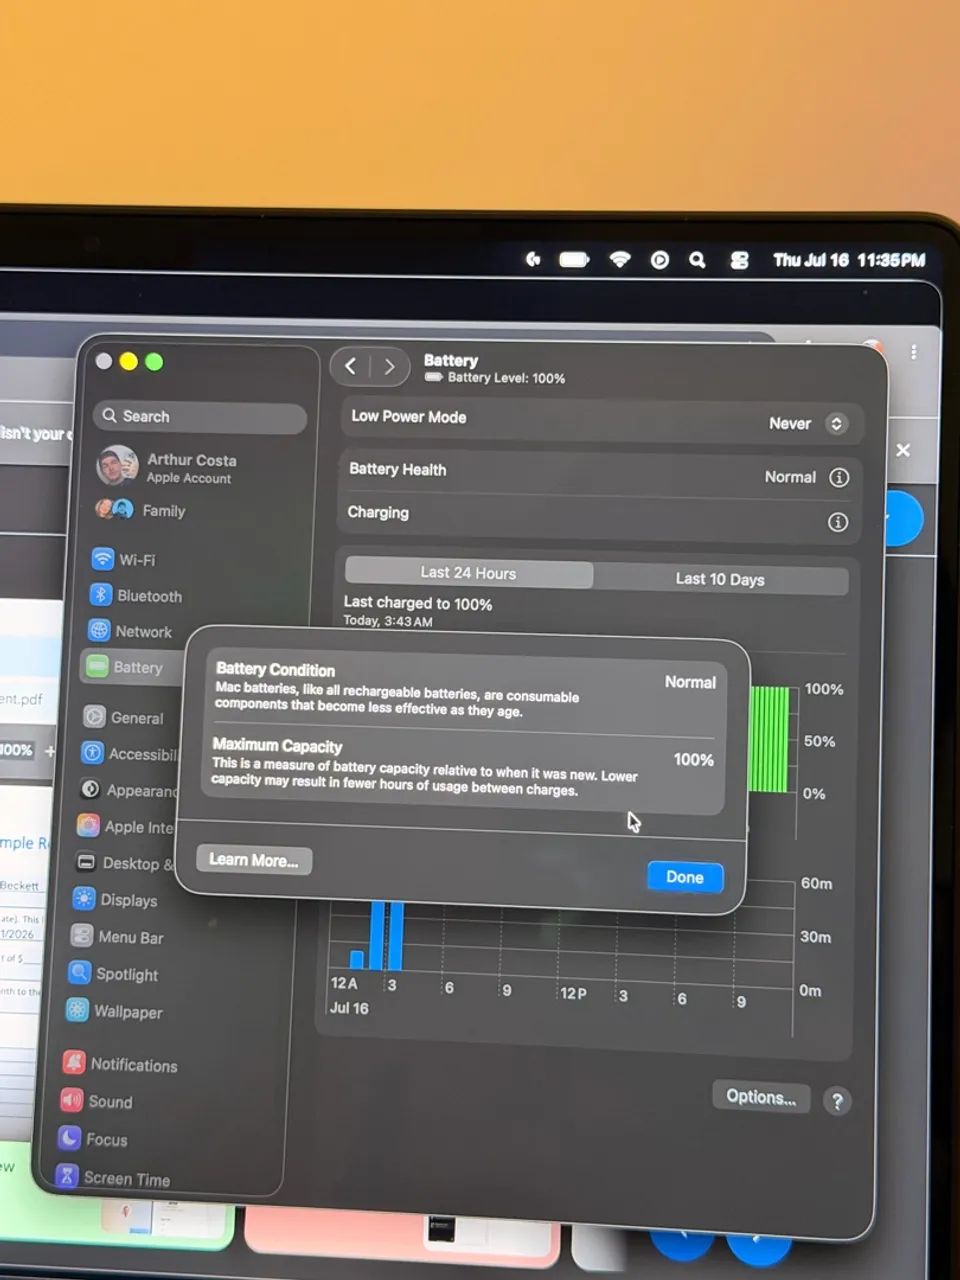
Task: Open the Low Power Mode Never dropdown
Action: (x=809, y=424)
